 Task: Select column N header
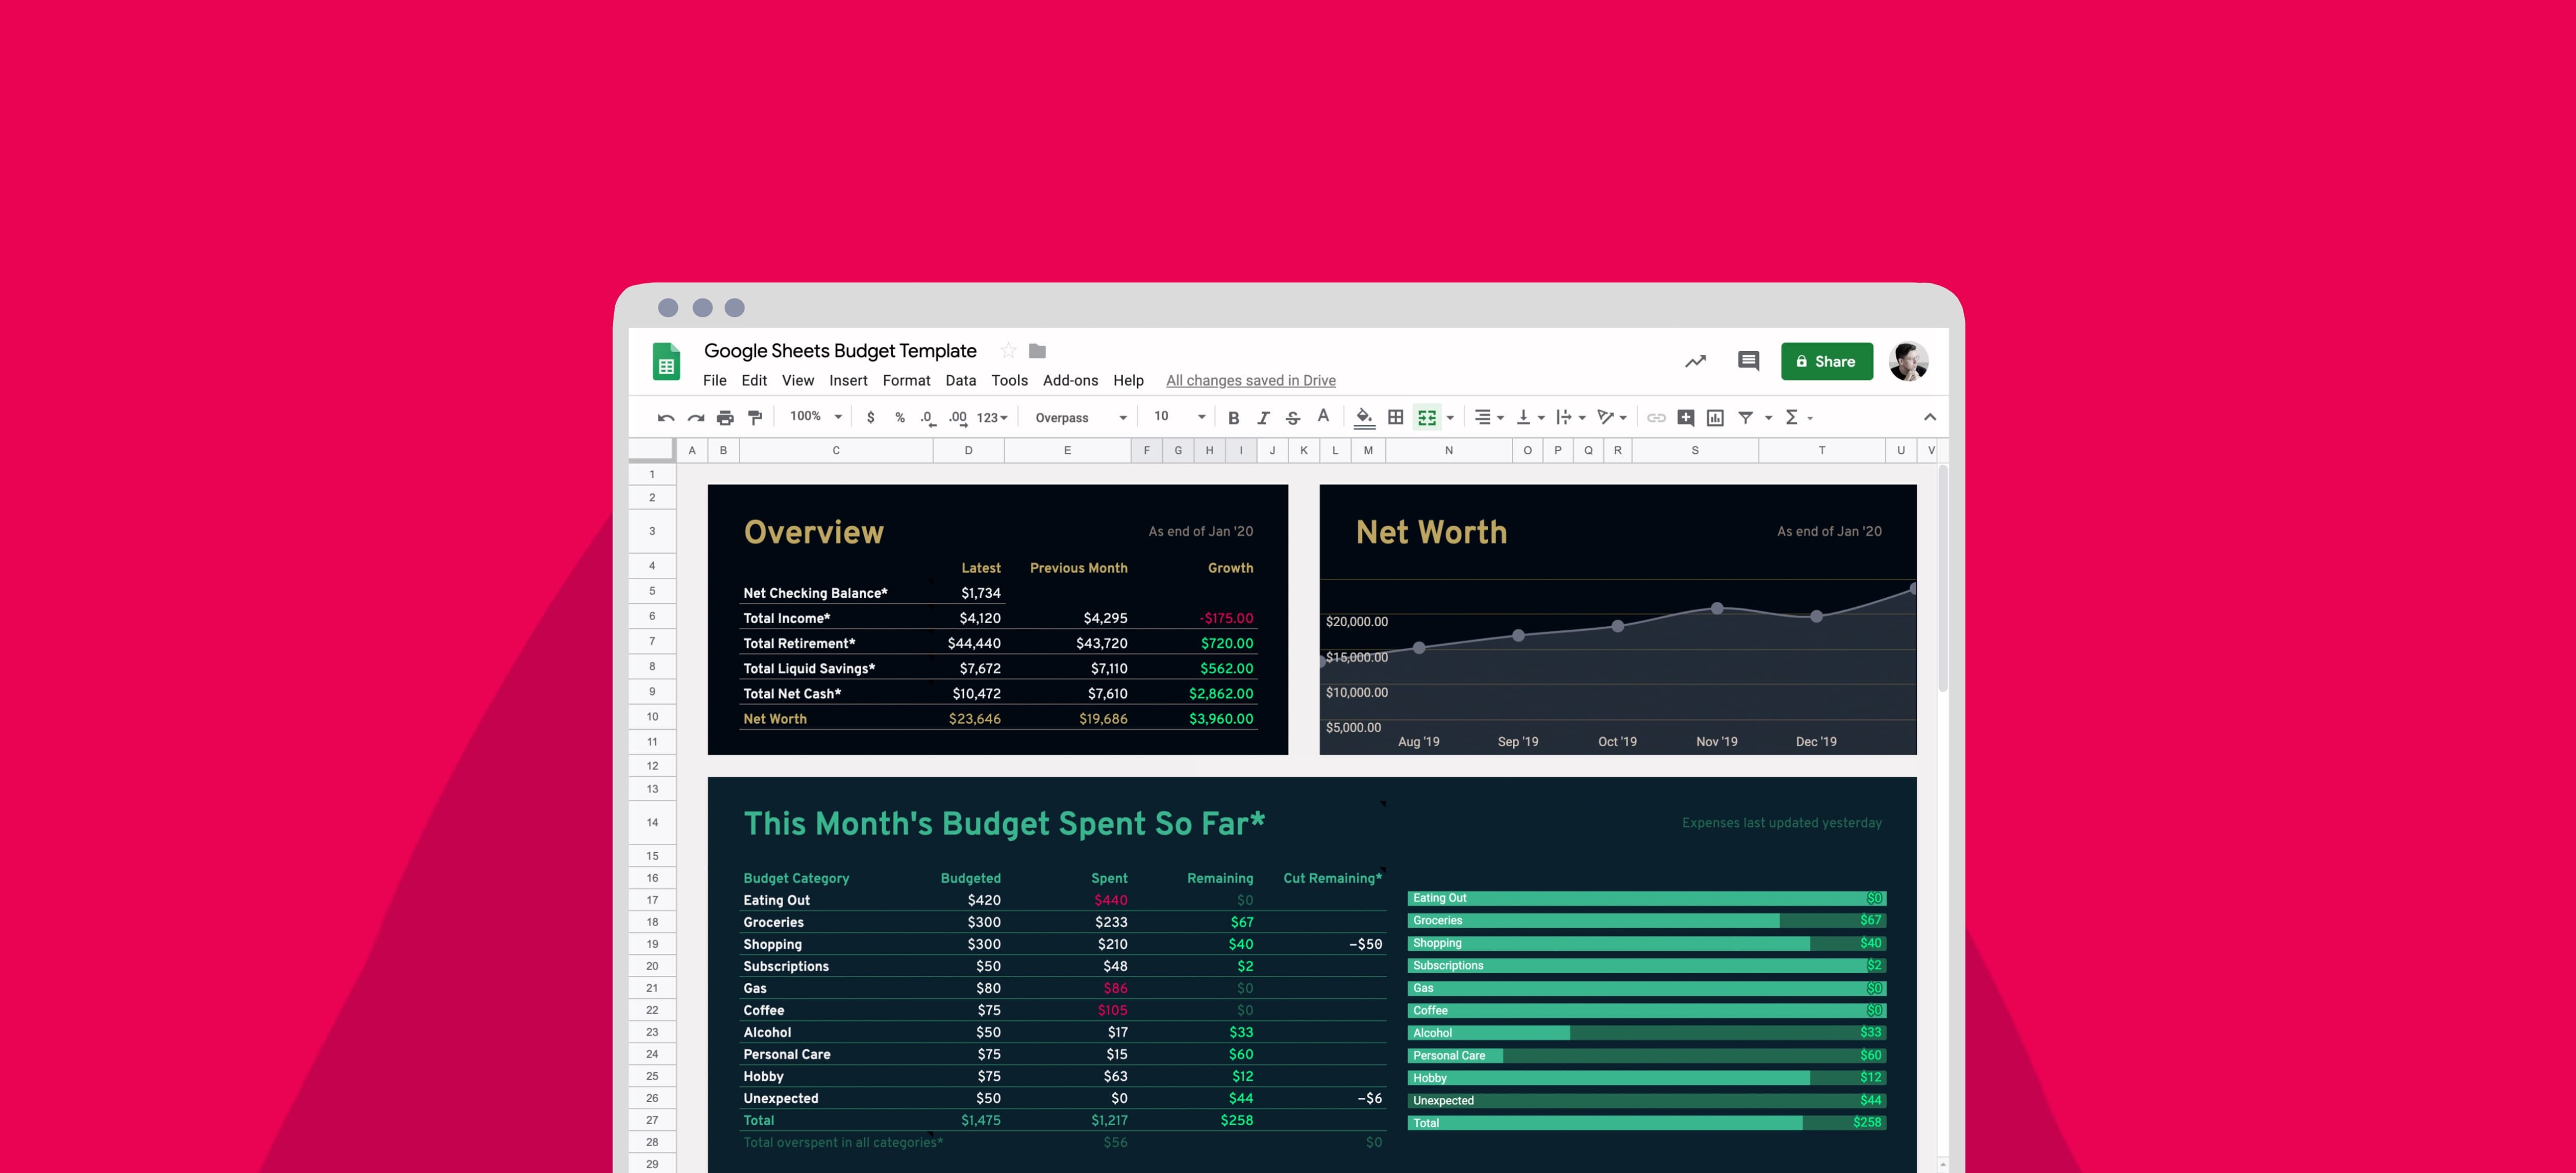(1448, 451)
